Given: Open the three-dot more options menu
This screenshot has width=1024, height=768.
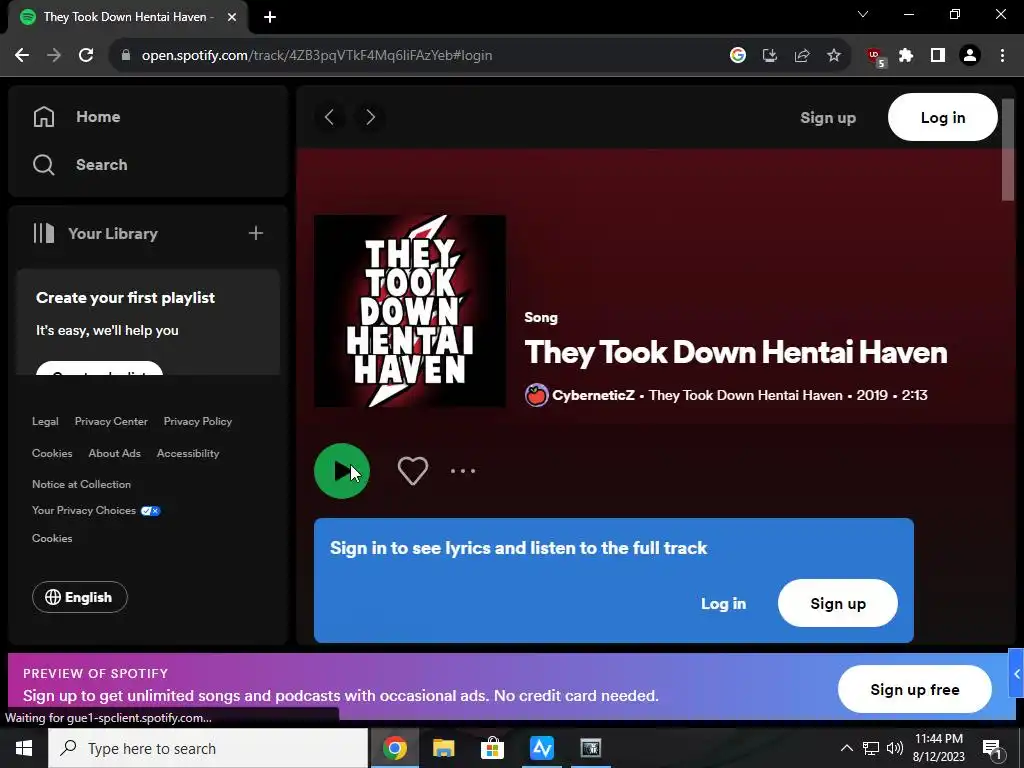Looking at the screenshot, I should point(463,471).
